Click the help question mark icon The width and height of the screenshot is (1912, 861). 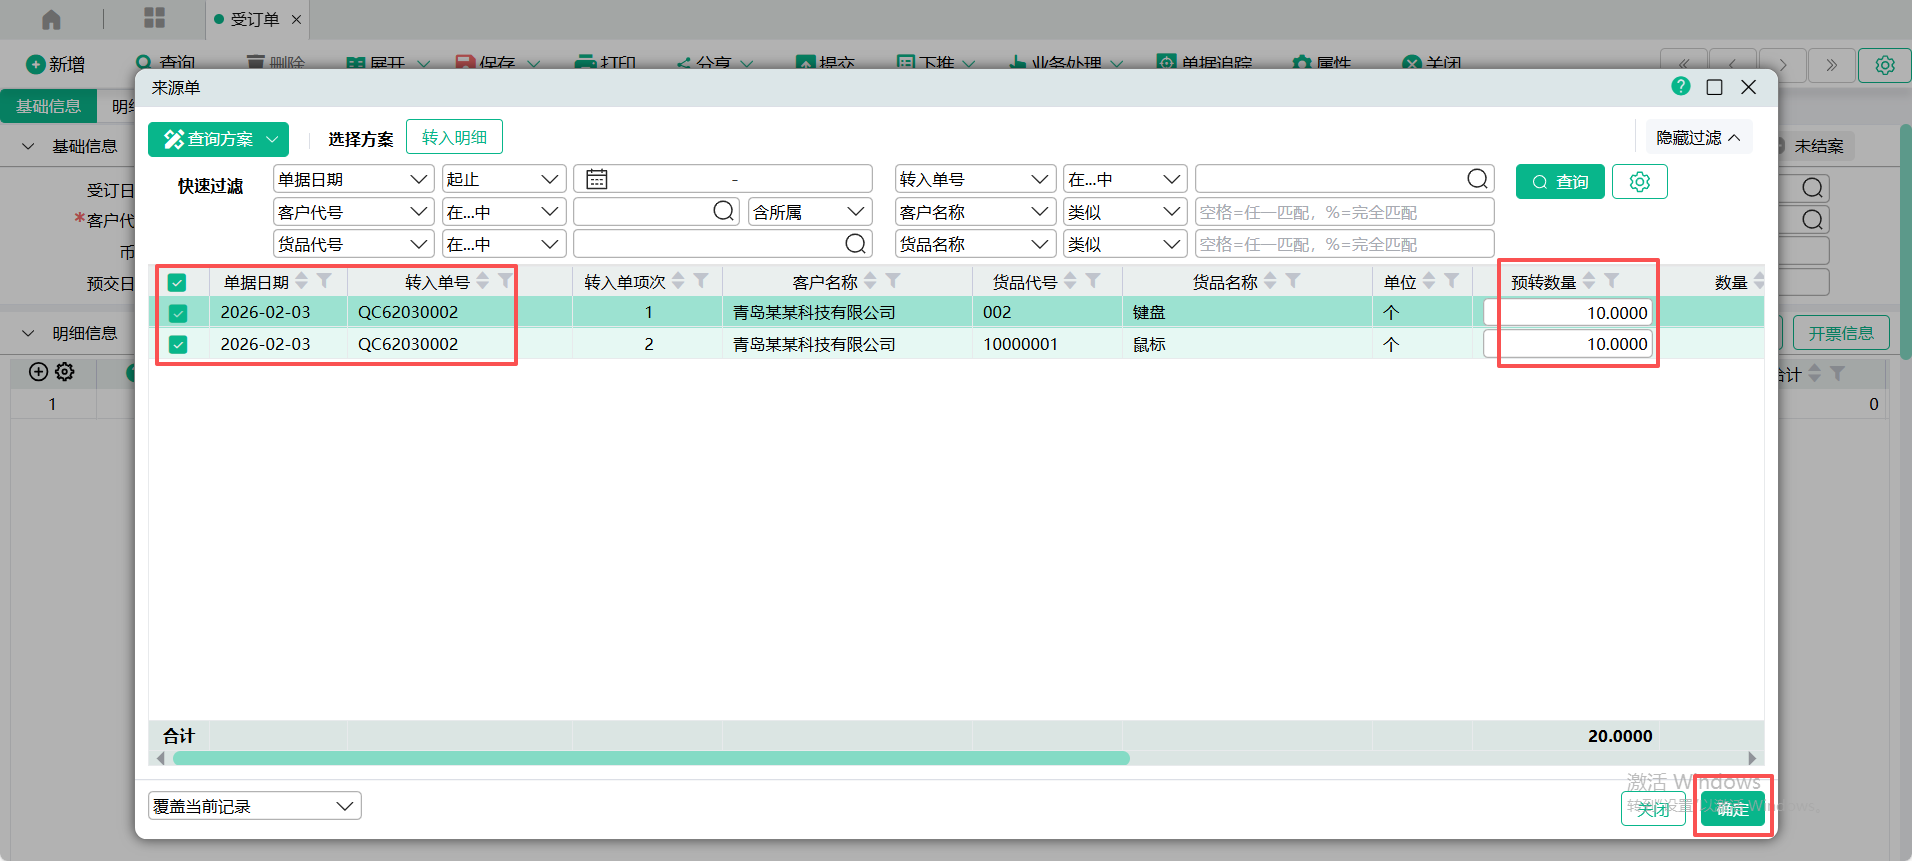(1680, 87)
